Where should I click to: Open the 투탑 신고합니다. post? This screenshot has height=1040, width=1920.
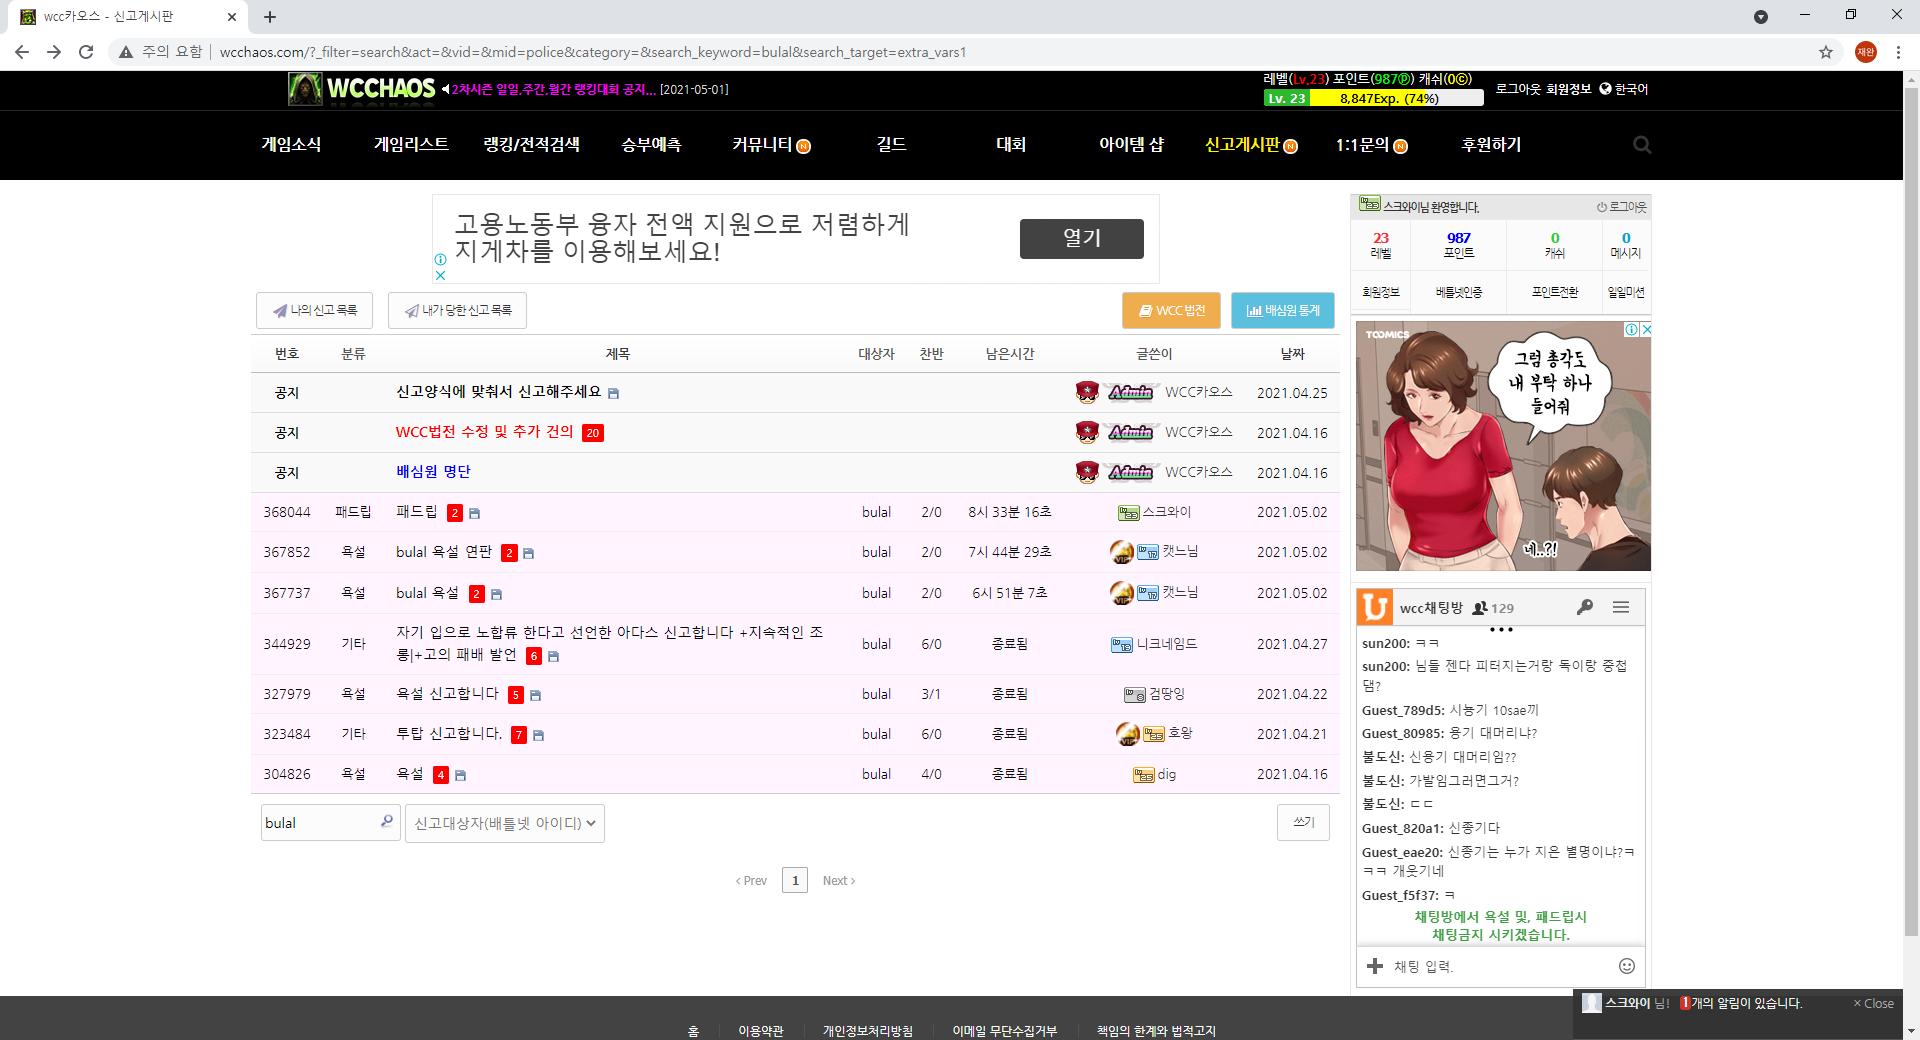coord(449,734)
